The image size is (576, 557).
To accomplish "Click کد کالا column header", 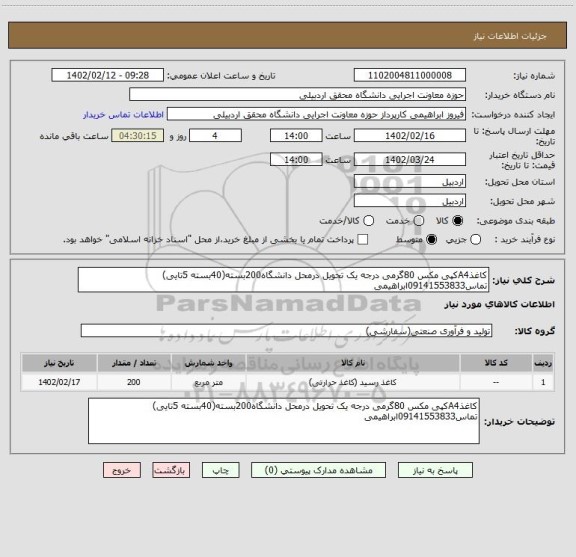I will coord(496,363).
